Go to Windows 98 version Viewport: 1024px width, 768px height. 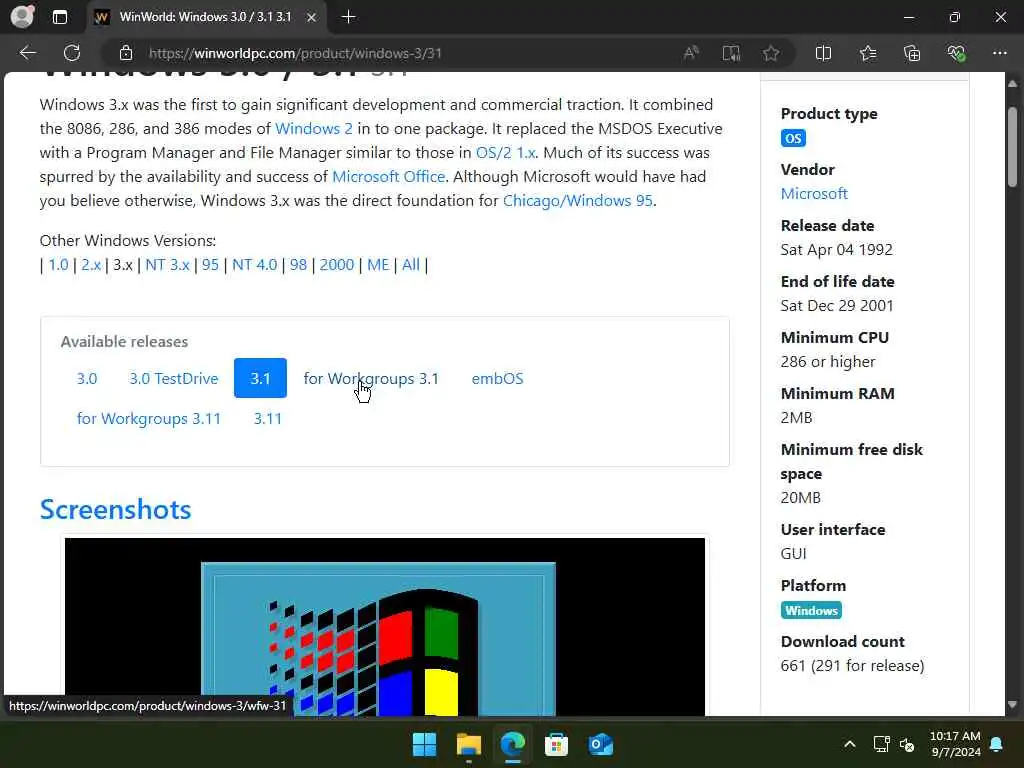point(298,264)
